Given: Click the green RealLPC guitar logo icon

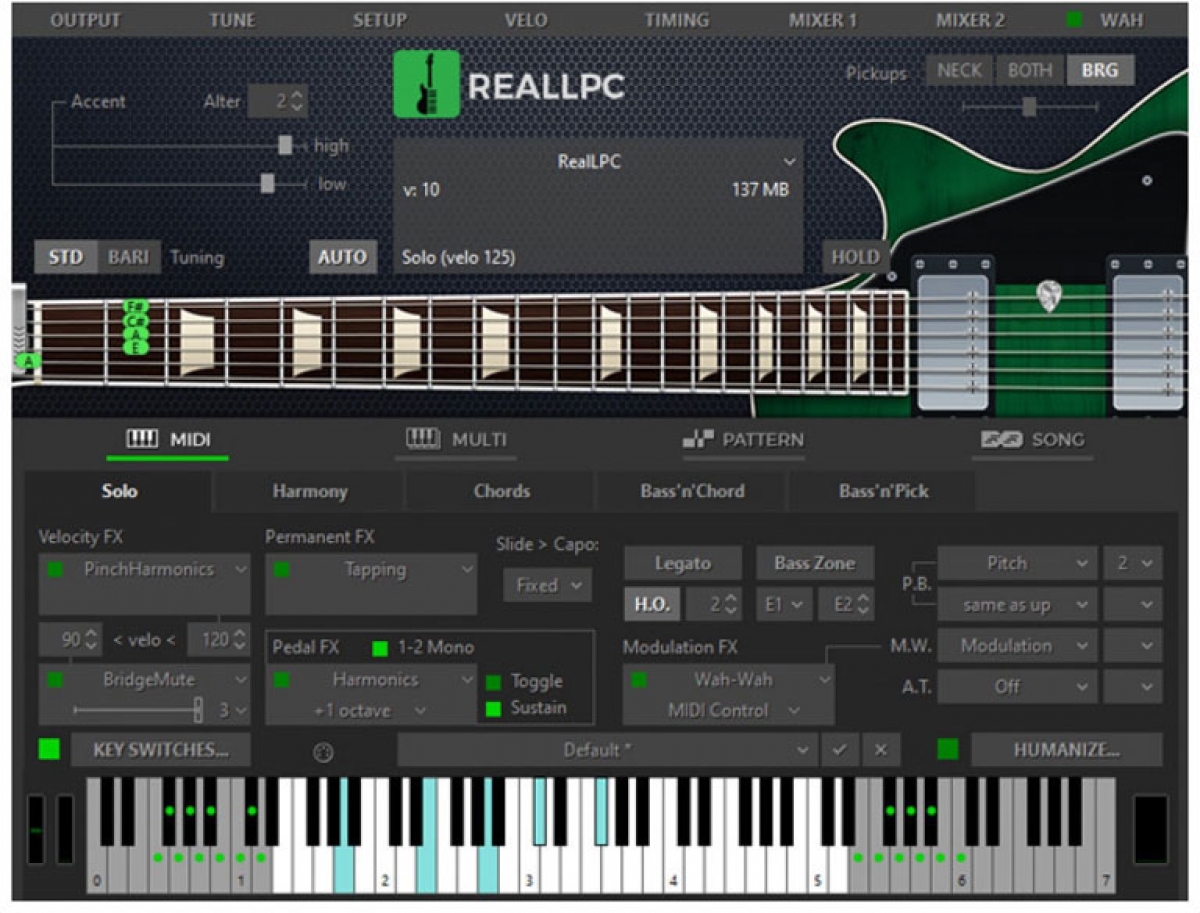Looking at the screenshot, I should (x=427, y=84).
